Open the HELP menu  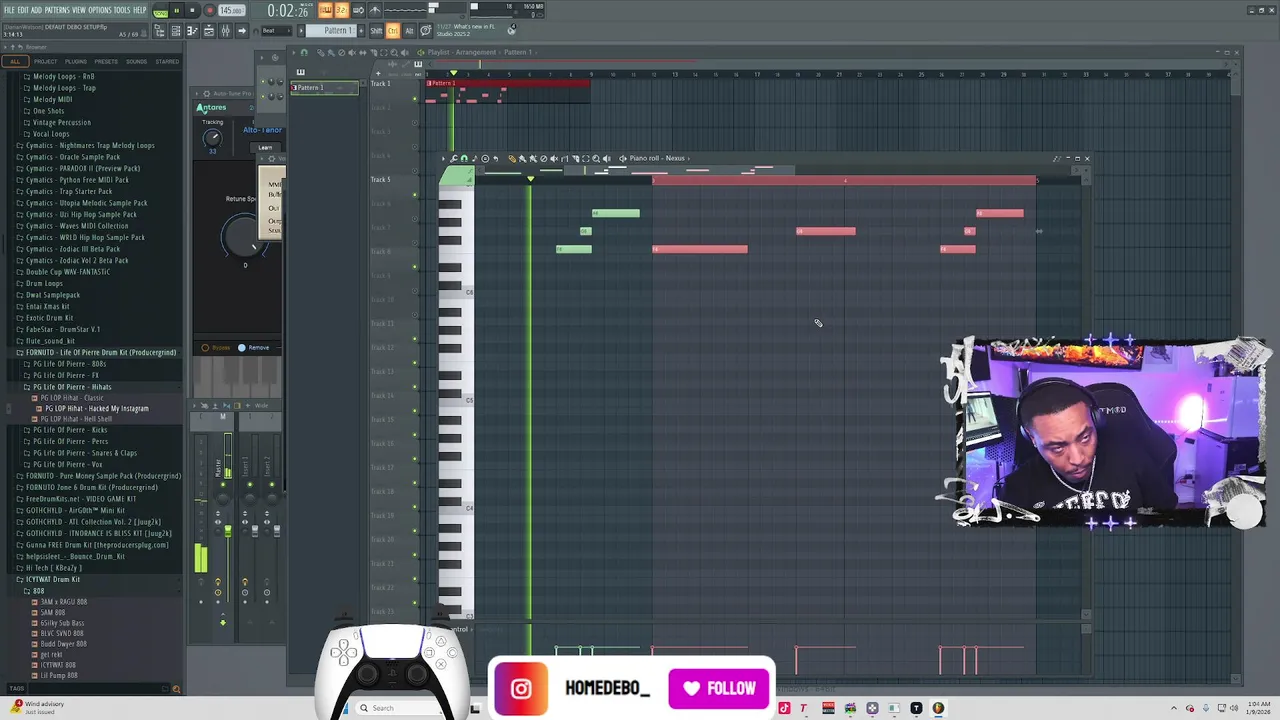(139, 10)
